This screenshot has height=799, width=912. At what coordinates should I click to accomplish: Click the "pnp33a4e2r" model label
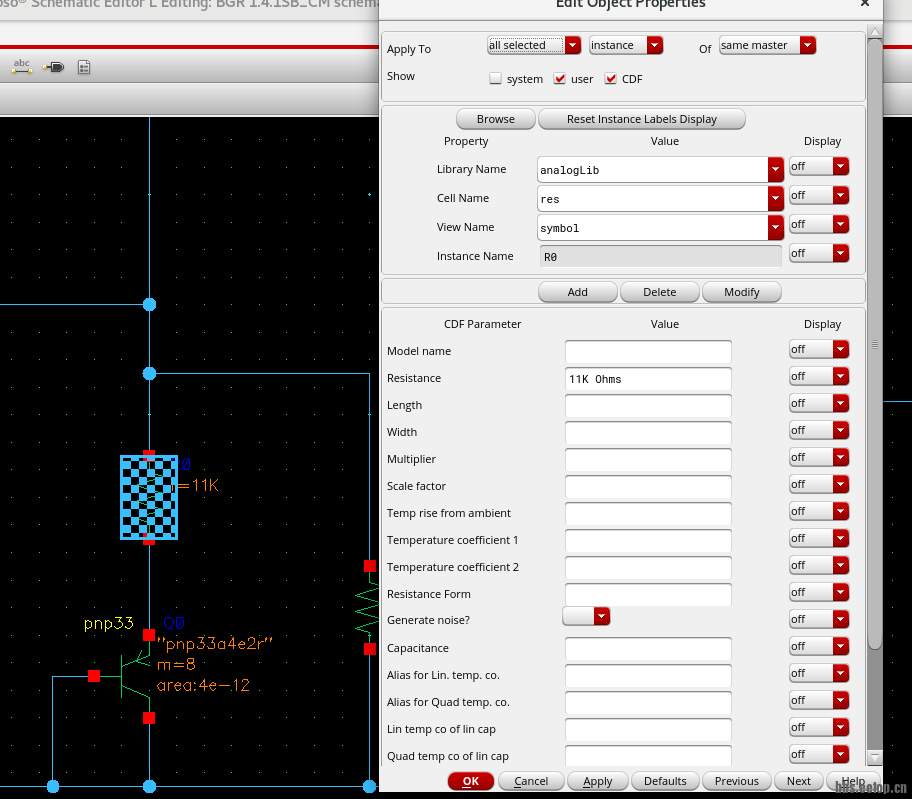[x=215, y=644]
